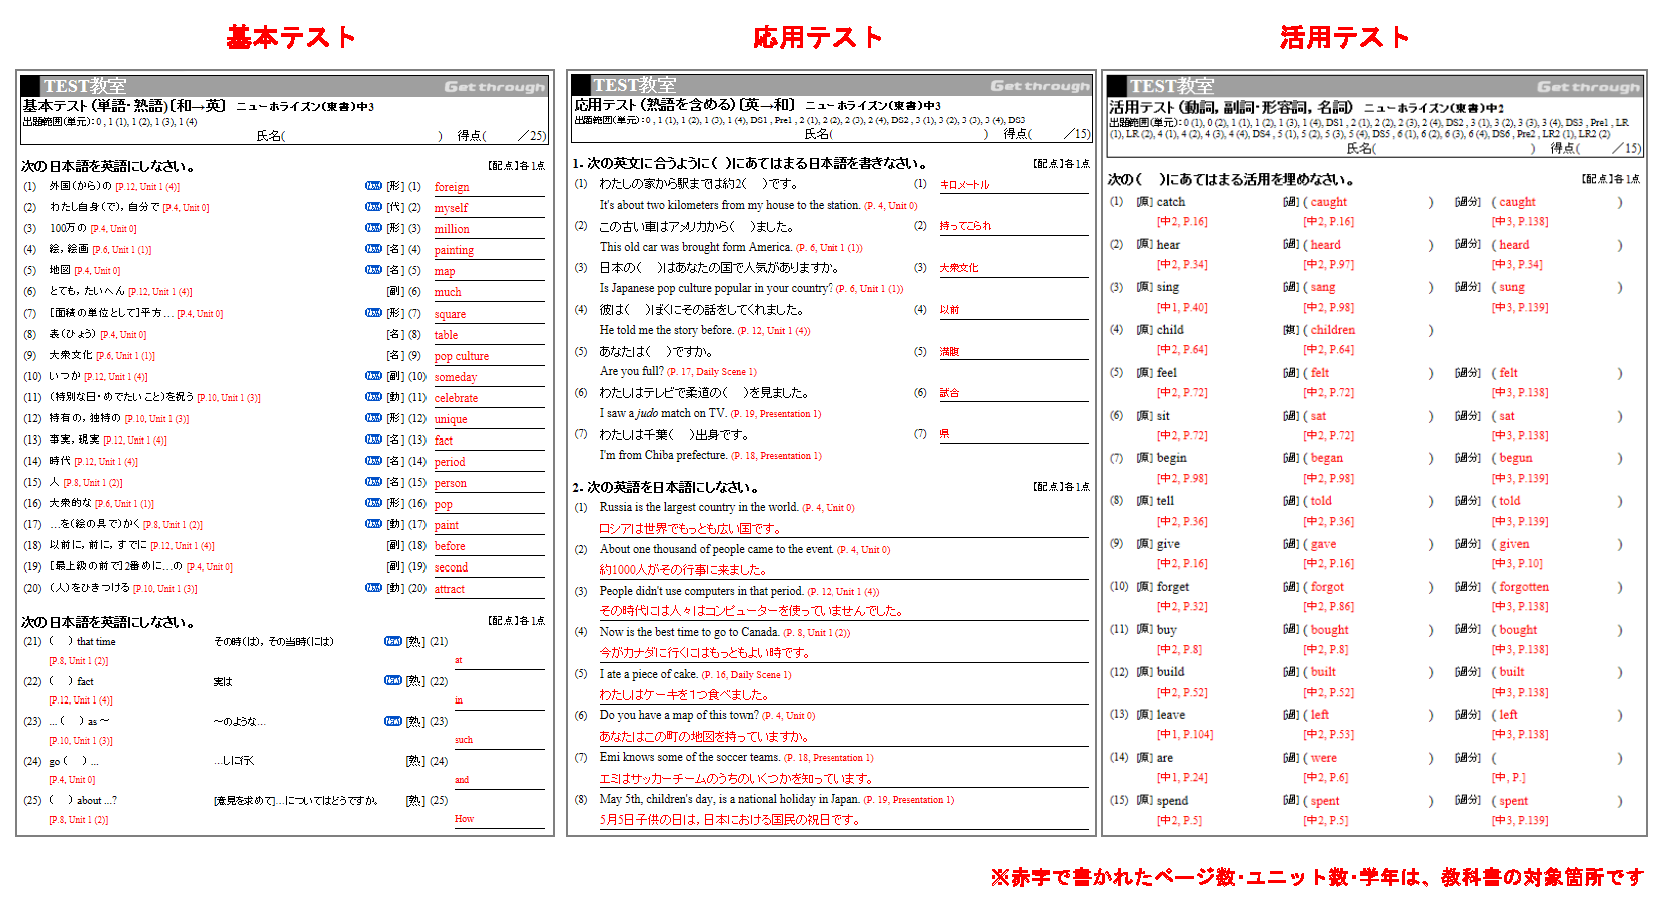Click the New badge beside the million answer
1668x900 pixels.
[x=373, y=228]
